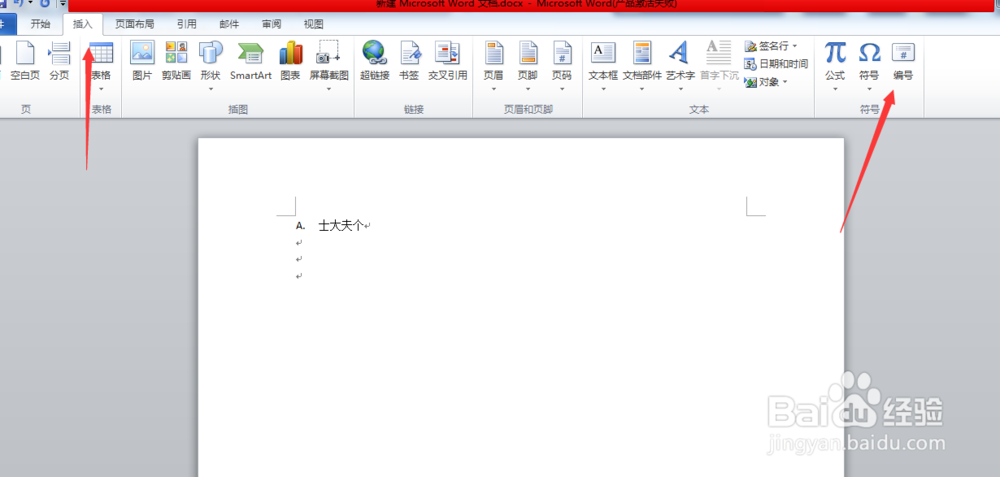This screenshot has width=1000, height=477.
Task: Insert a page break (分页)
Action: (59, 62)
